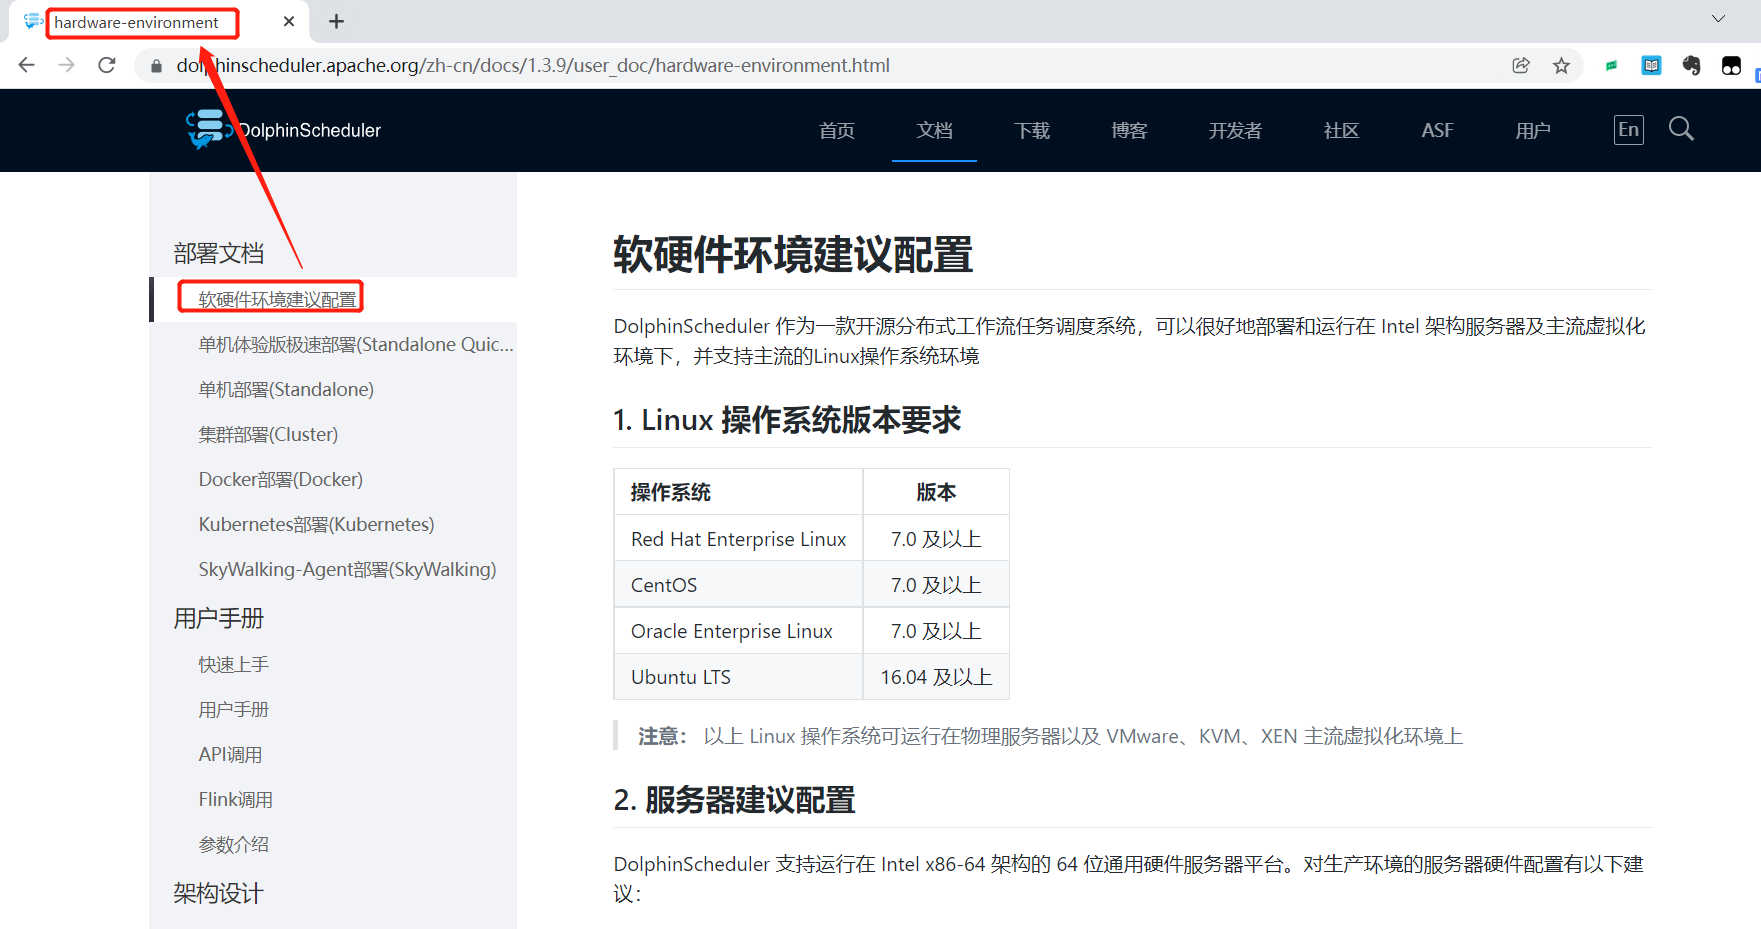The height and width of the screenshot is (929, 1761).
Task: Open the 首页 navigation item
Action: click(x=837, y=131)
